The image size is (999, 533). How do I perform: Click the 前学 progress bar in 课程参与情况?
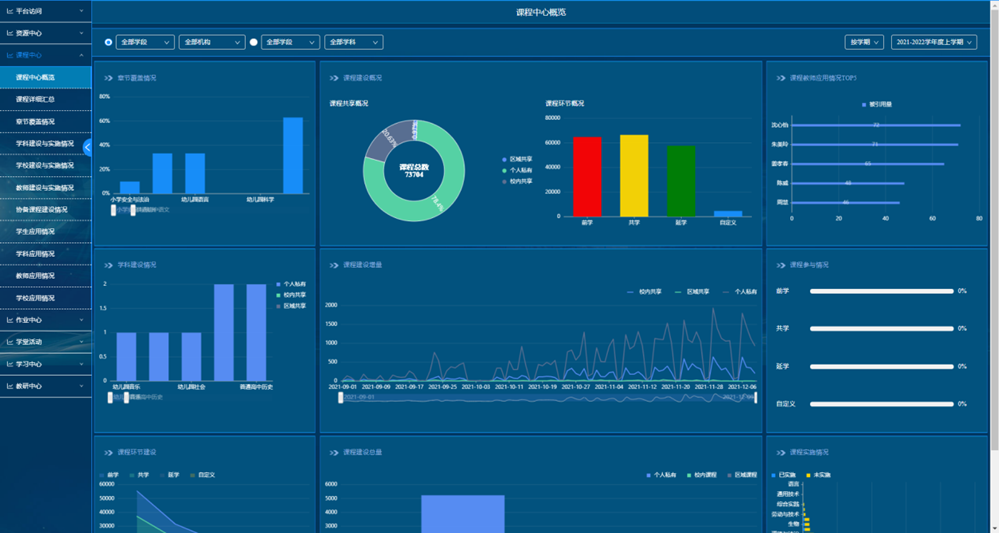pos(882,291)
